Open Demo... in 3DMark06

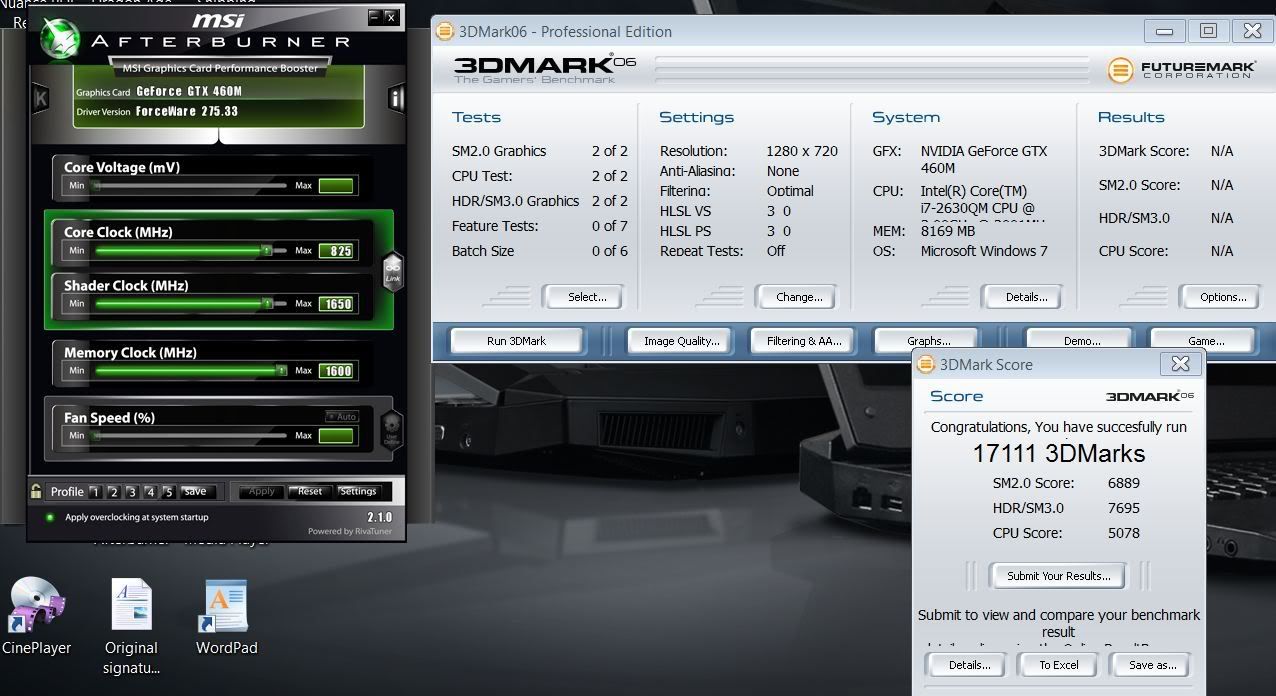[x=1082, y=341]
